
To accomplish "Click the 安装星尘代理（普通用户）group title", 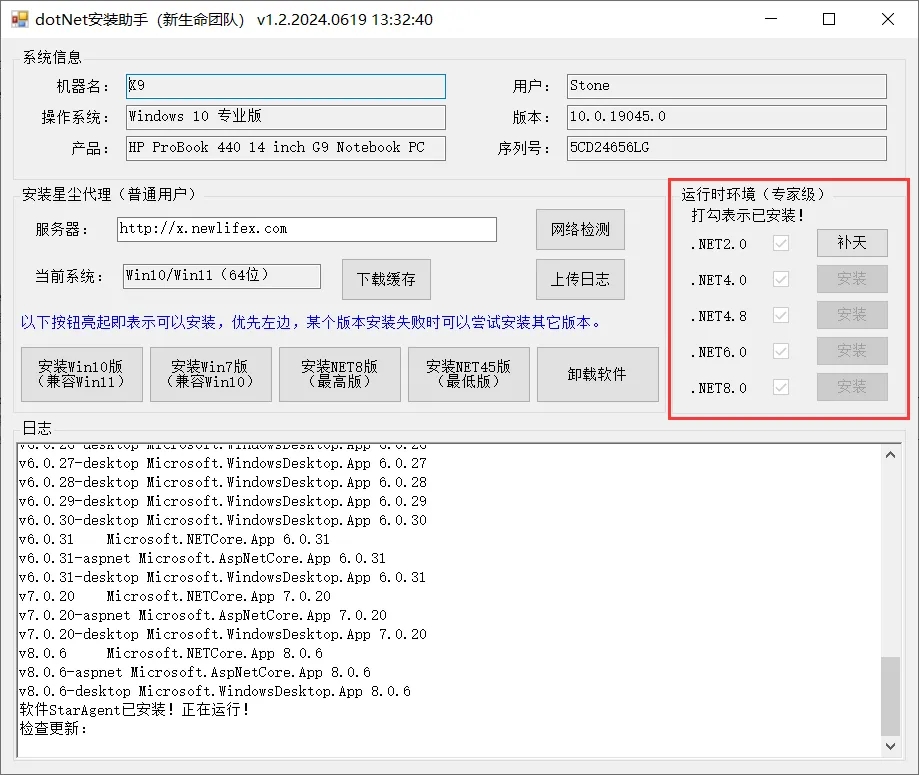I will pos(110,194).
